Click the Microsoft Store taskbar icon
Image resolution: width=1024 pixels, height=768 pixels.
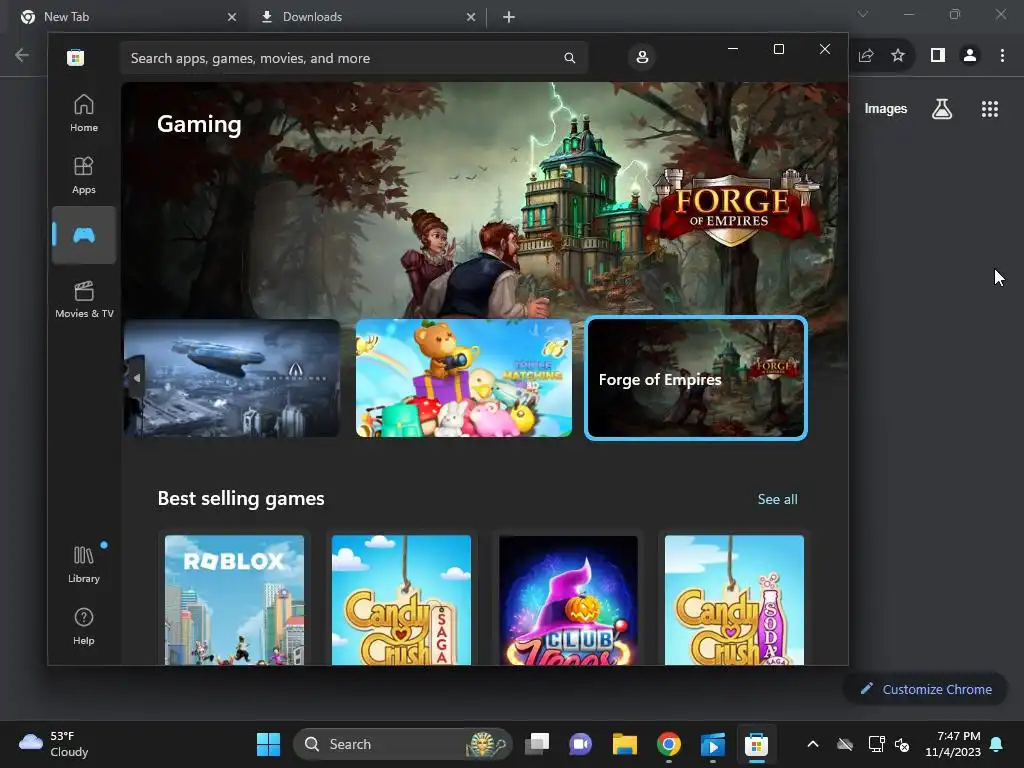click(x=756, y=744)
